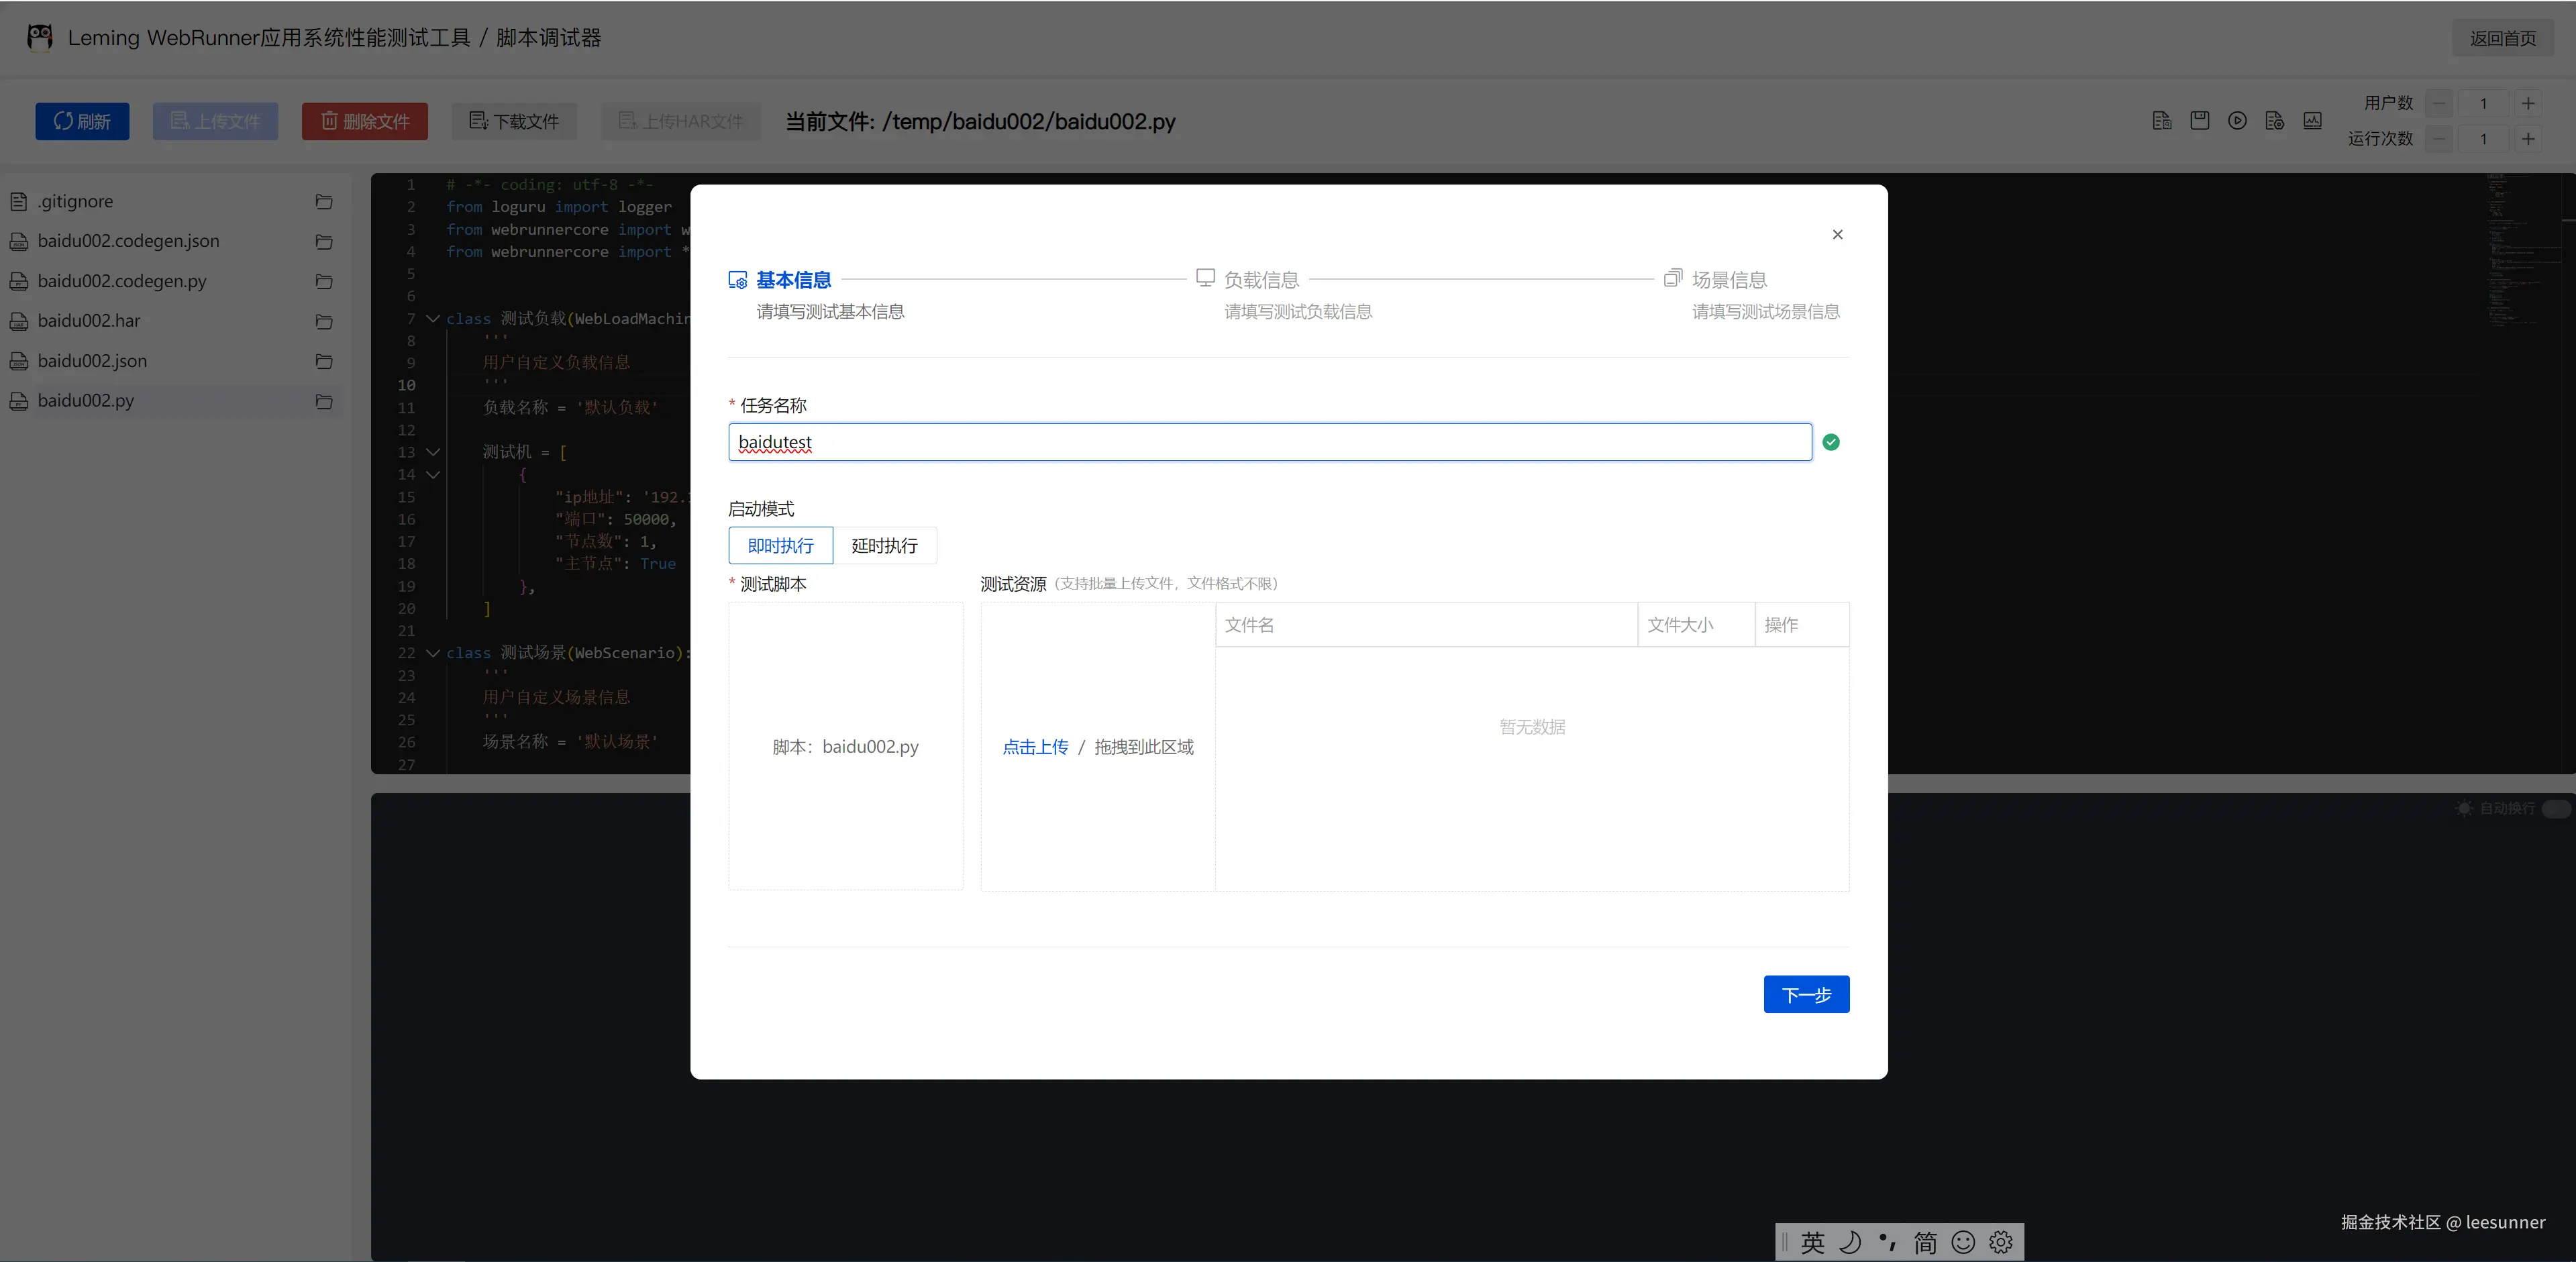The width and height of the screenshot is (2576, 1262).
Task: Click the IME settings gear icon
Action: 2001,1242
